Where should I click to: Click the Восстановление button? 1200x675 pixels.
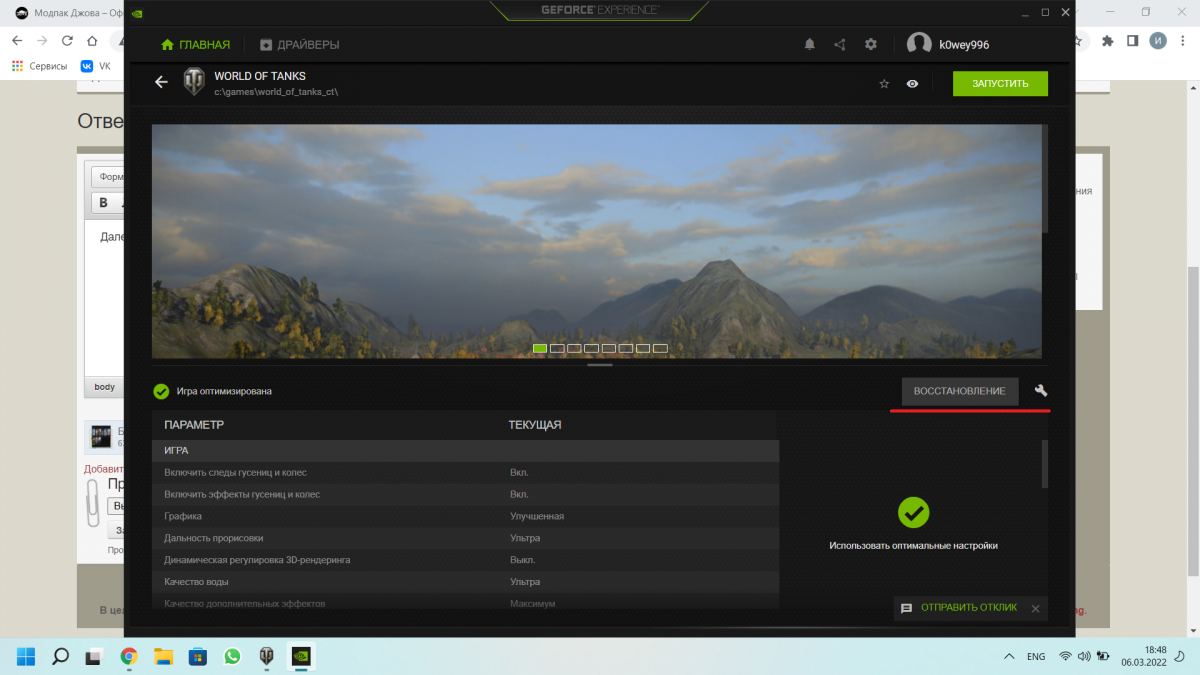(960, 391)
